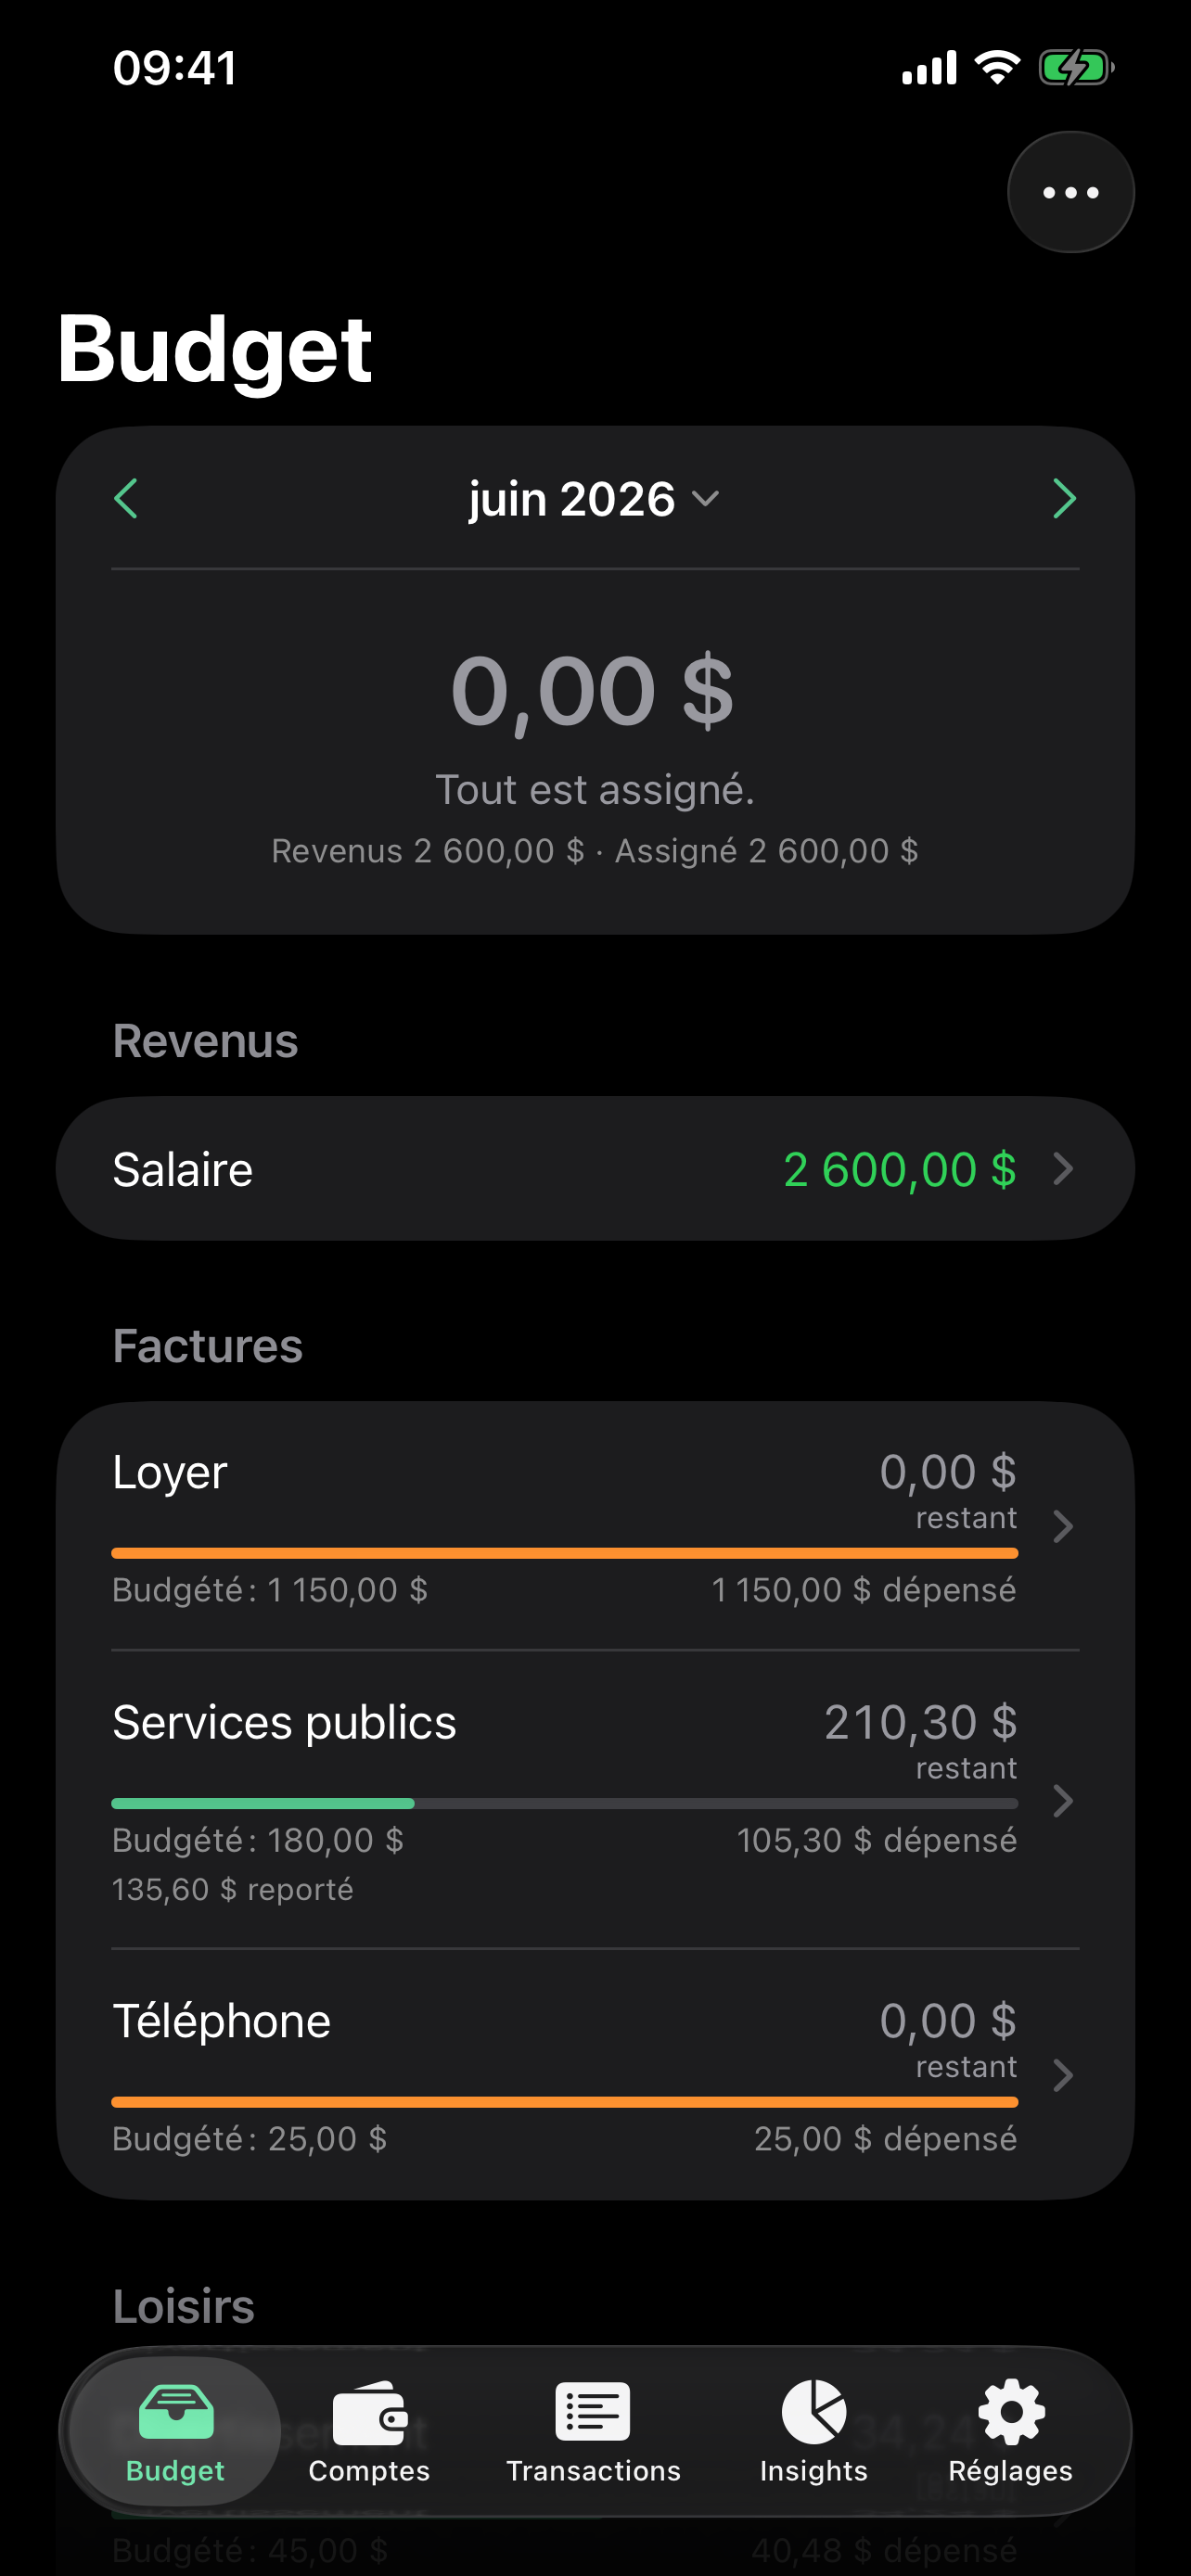
Task: Open the Téléphone category name
Action: click(221, 2020)
